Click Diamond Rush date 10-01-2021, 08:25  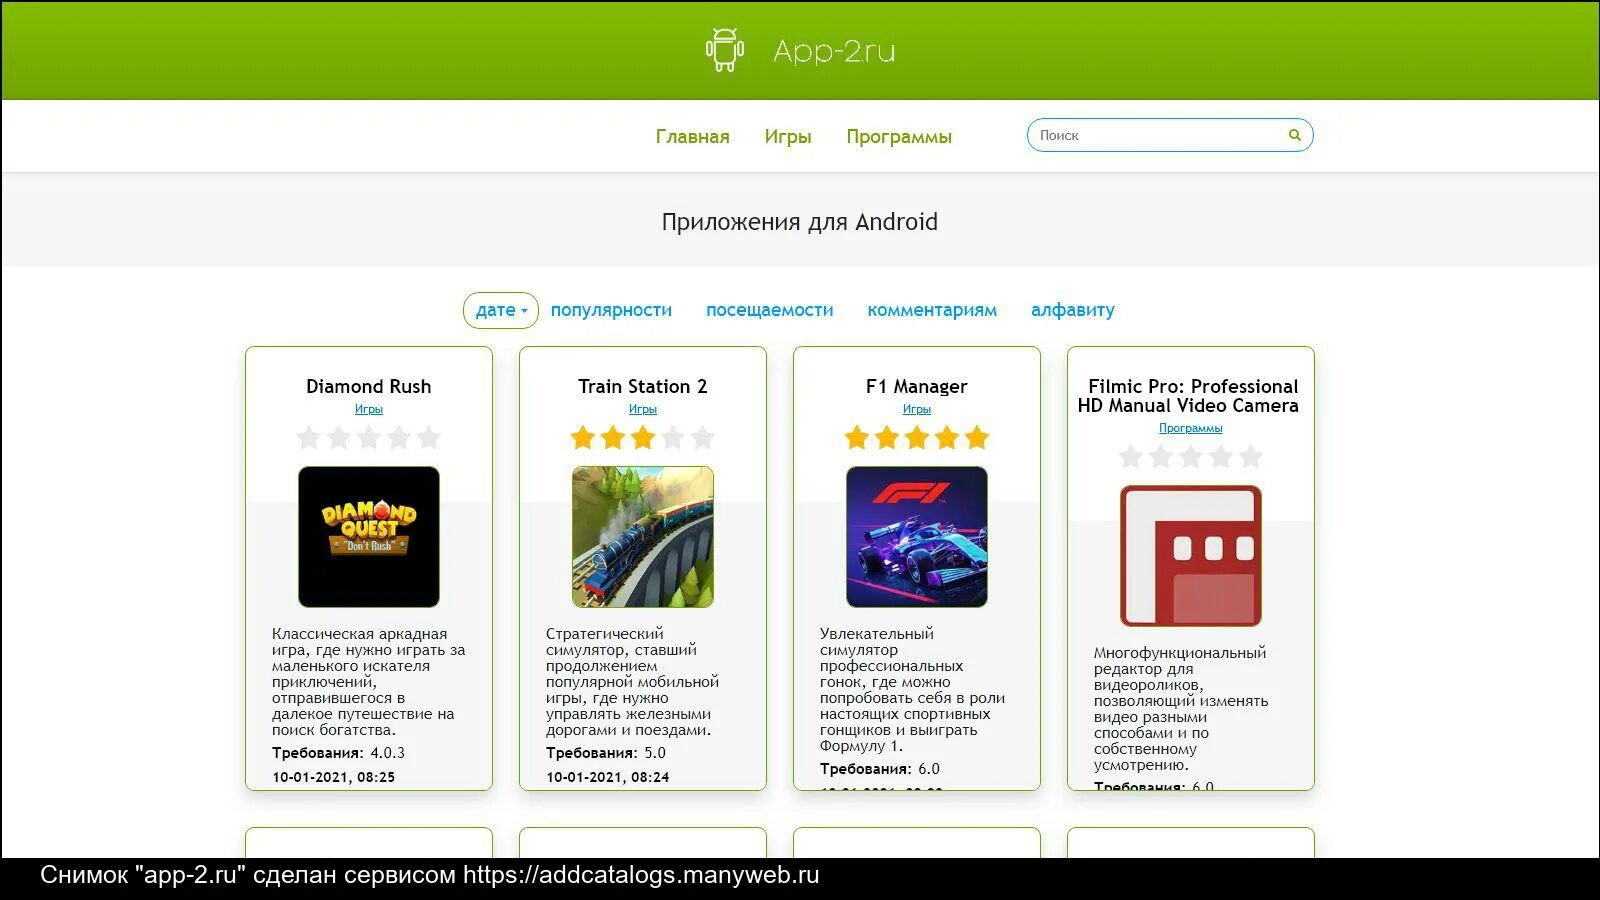click(x=334, y=777)
